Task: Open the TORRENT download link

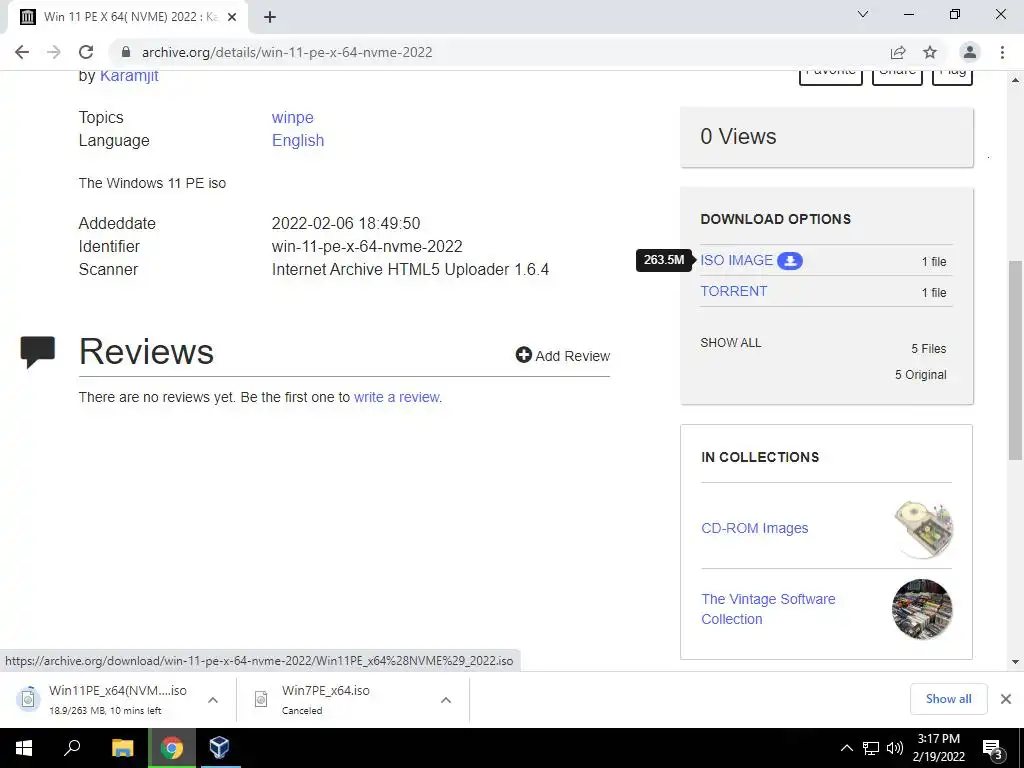Action: (x=733, y=291)
